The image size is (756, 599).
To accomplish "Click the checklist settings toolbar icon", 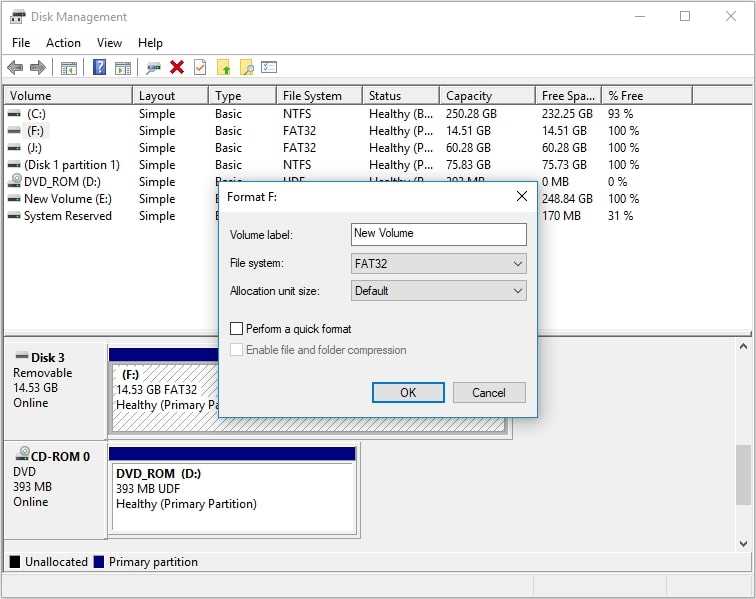I will (269, 67).
